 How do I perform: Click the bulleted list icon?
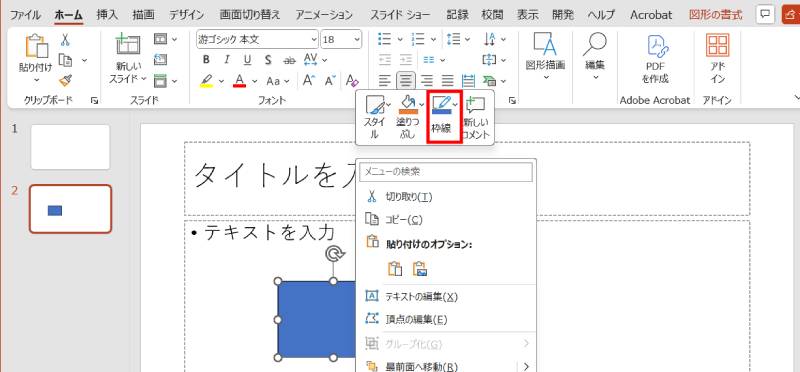coord(384,39)
